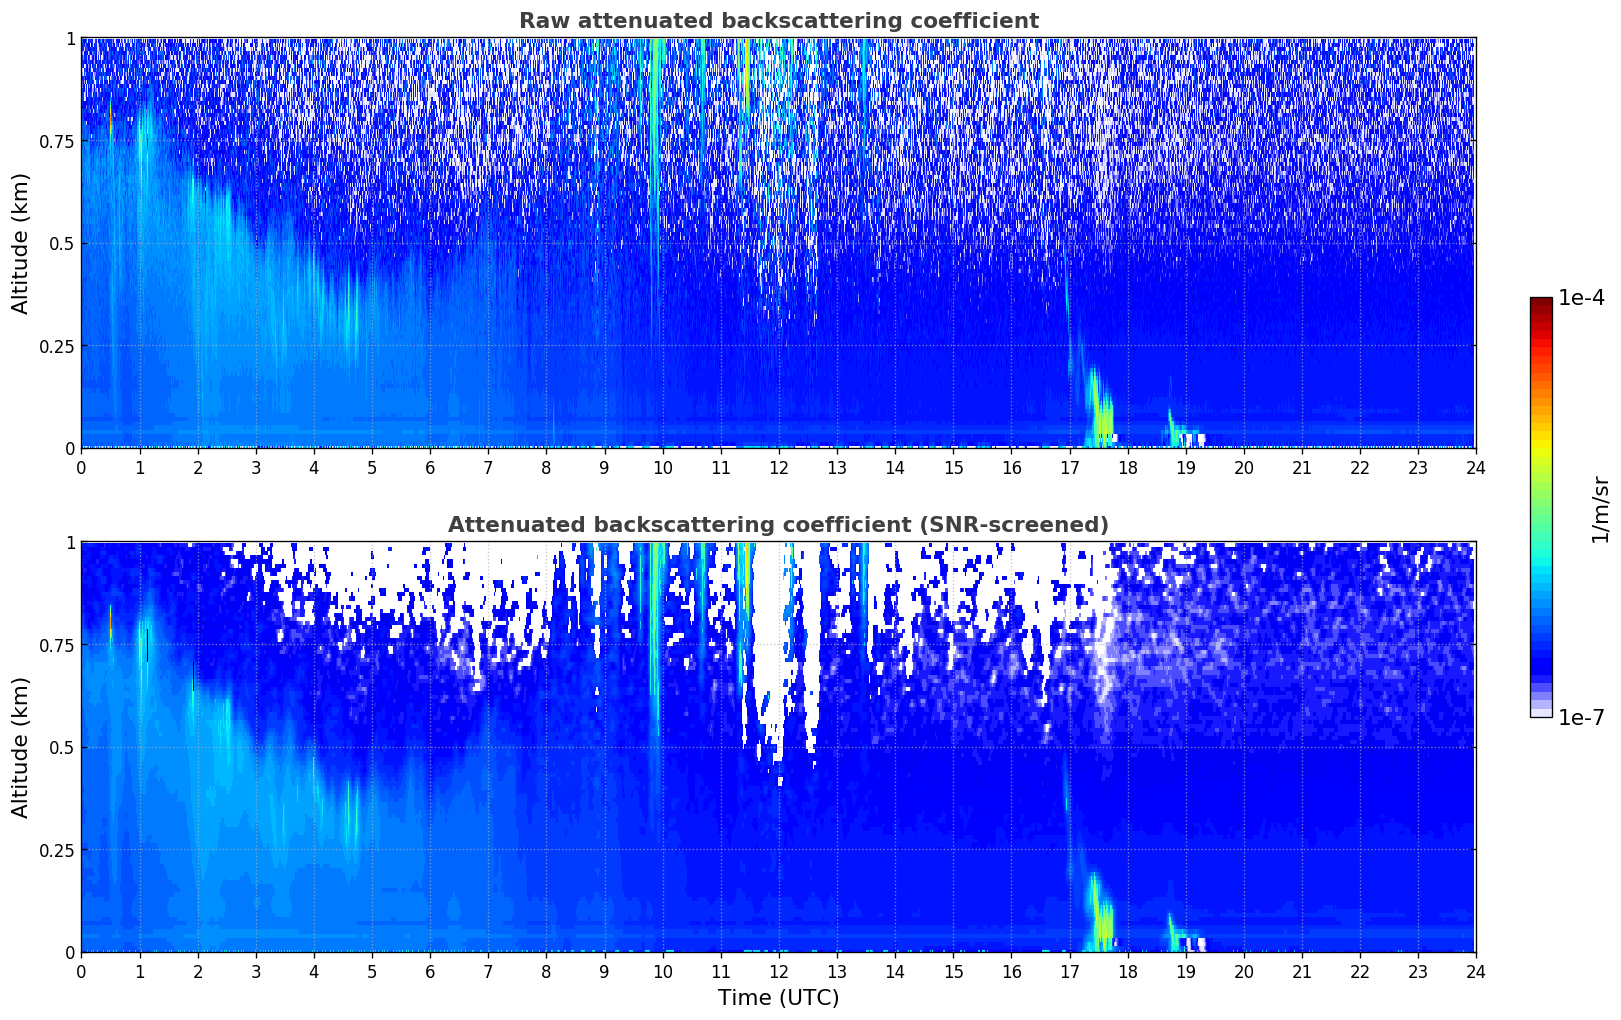Click the '20' time tick on the bottom plot

1244,972
